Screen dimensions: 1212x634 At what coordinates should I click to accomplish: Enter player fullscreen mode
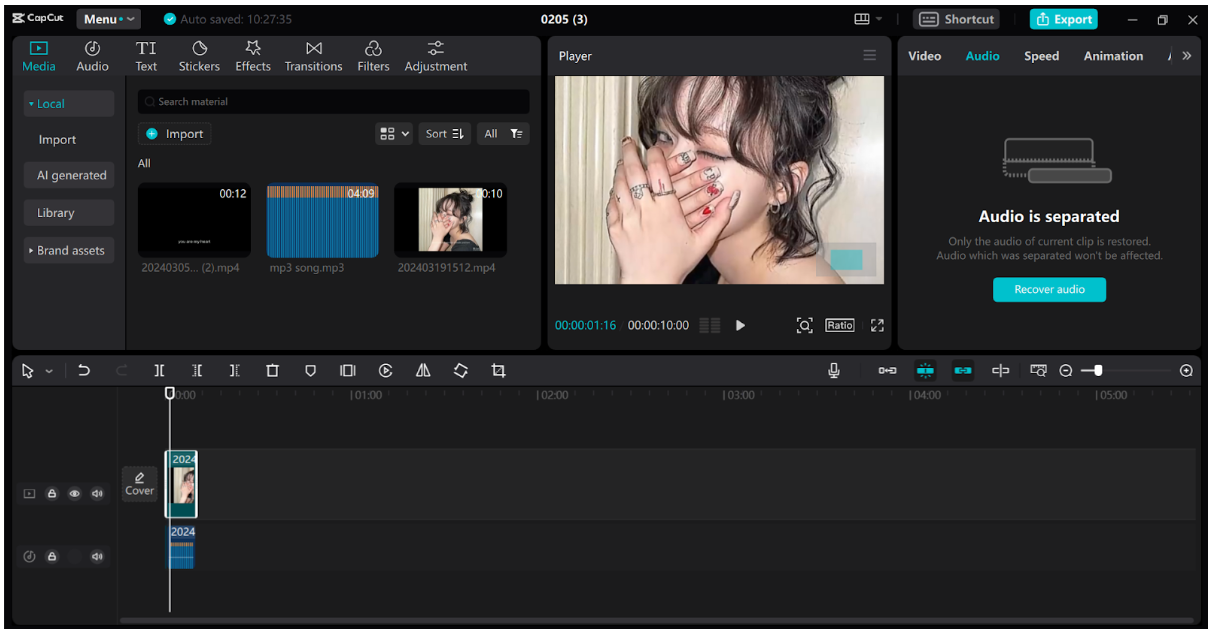click(x=877, y=325)
